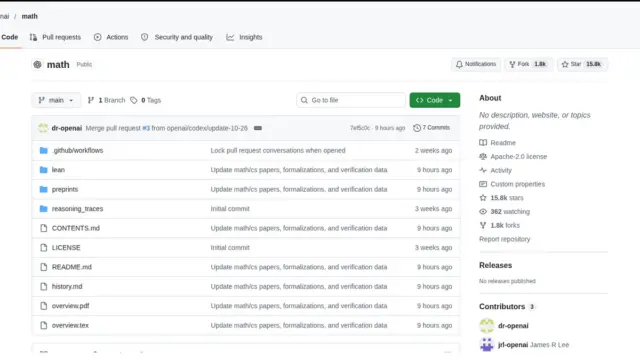Screen dimensions: 640x360
Task: Fork the math repository
Action: pyautogui.click(x=528, y=64)
